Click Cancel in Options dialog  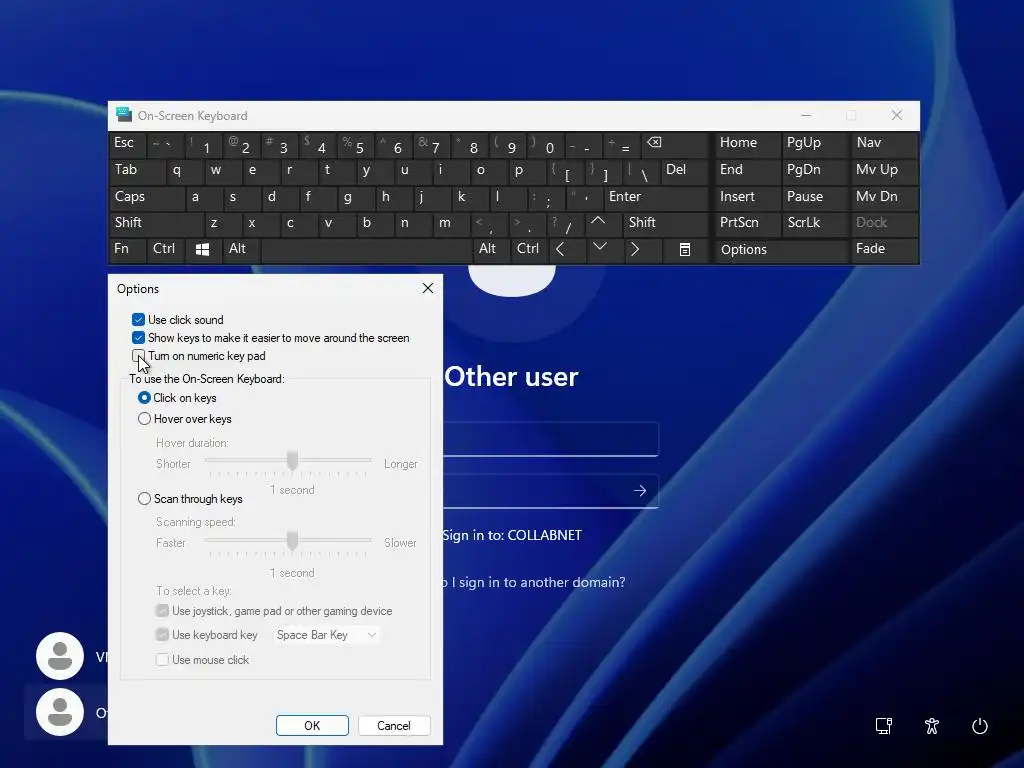click(394, 726)
